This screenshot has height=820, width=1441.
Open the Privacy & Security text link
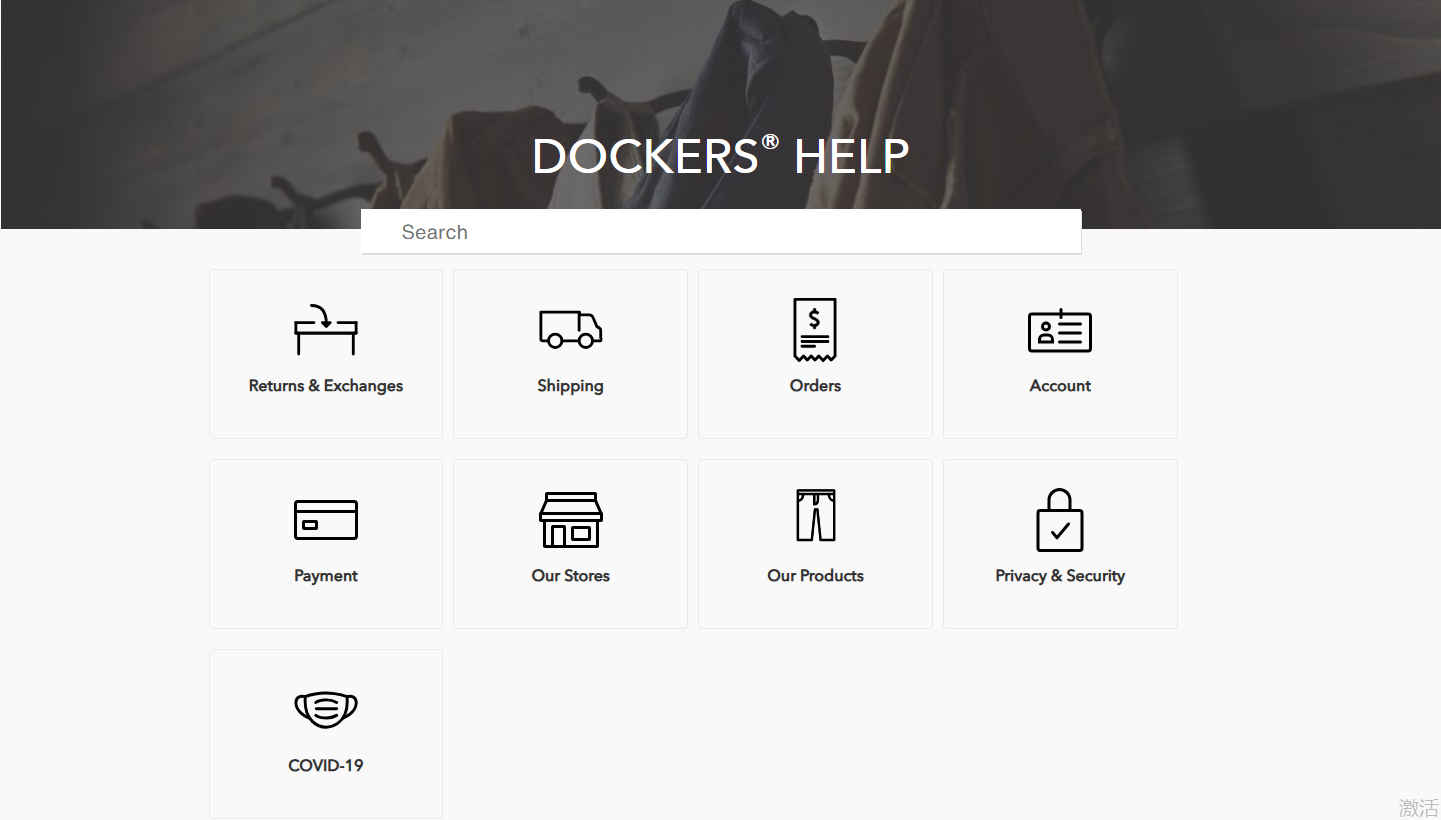(x=1060, y=576)
